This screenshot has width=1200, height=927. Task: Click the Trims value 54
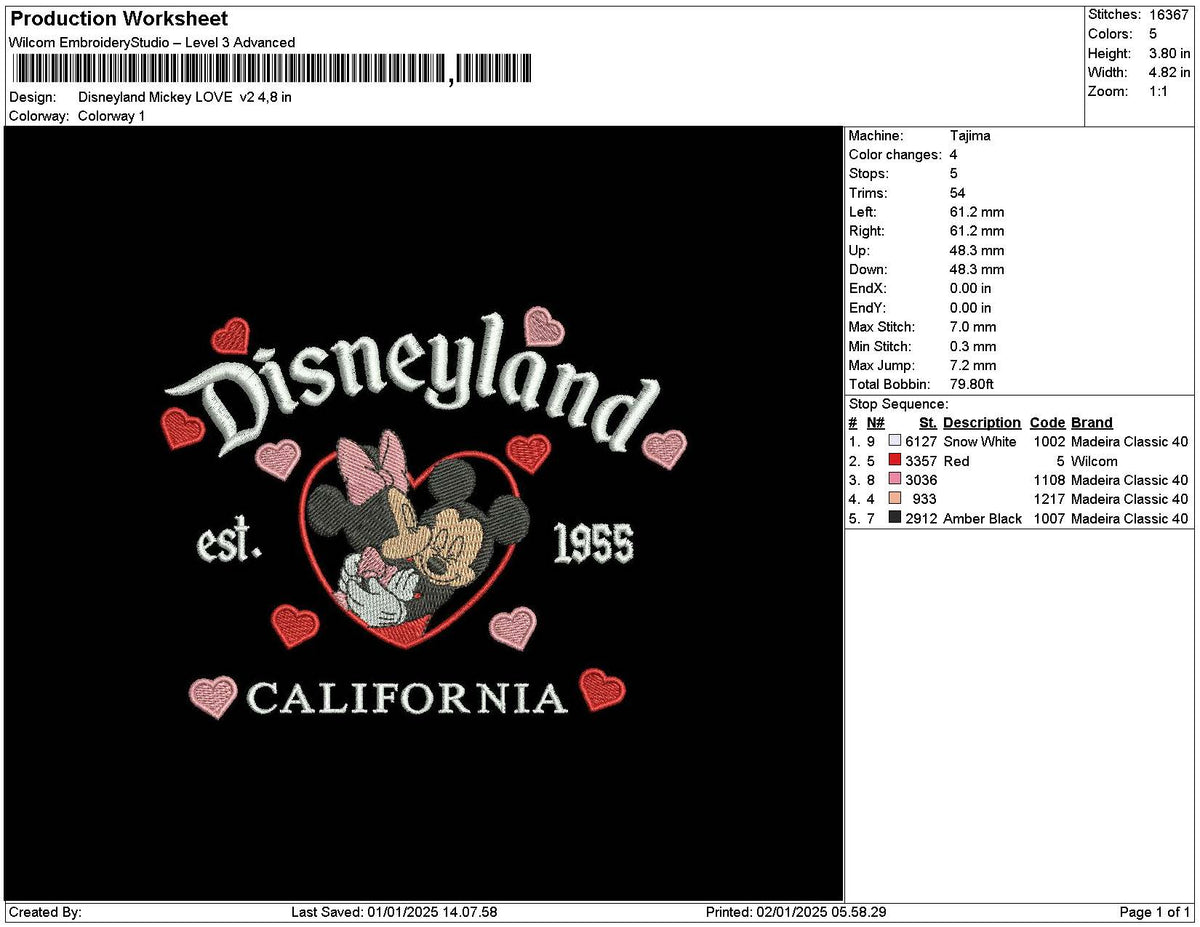click(958, 193)
